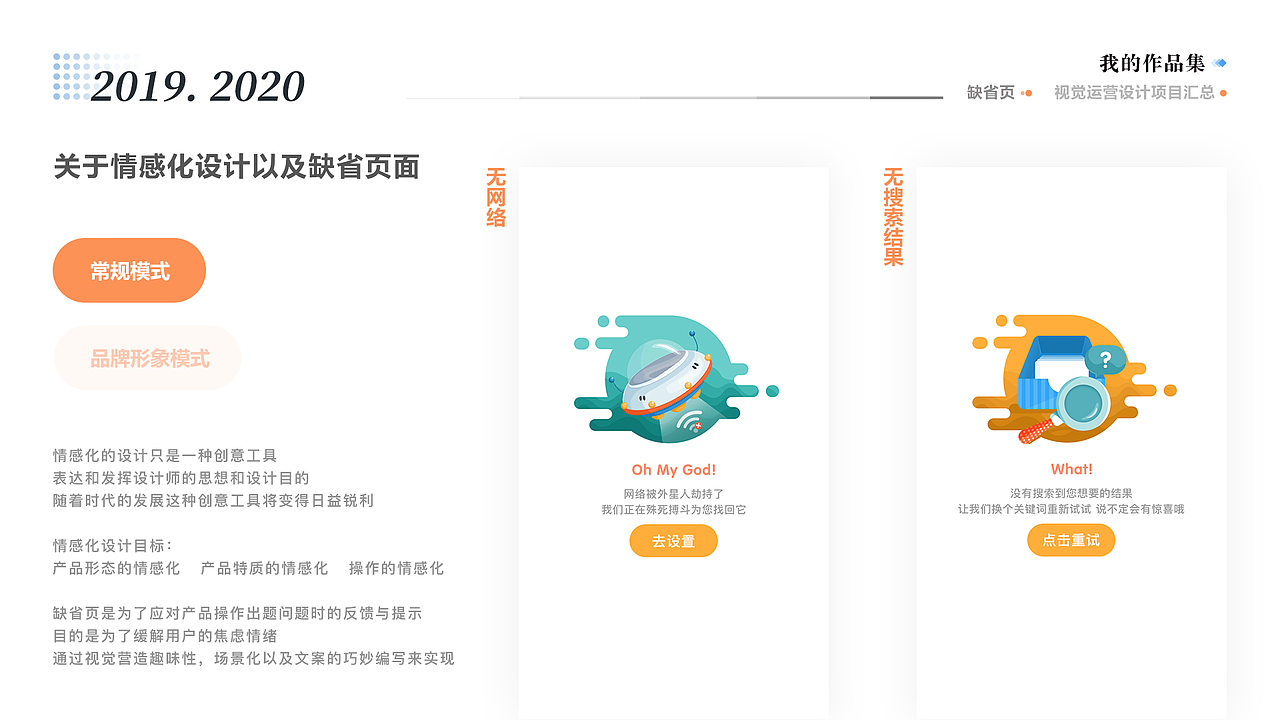Viewport: 1280px width, 720px height.
Task: Click the orange dot after 缺省页
Action: pos(1028,91)
